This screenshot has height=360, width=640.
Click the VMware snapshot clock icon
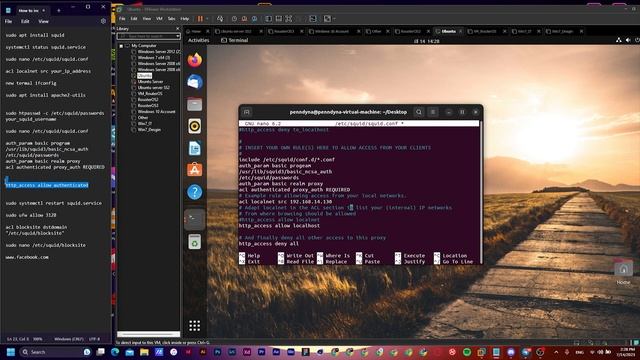pos(234,19)
